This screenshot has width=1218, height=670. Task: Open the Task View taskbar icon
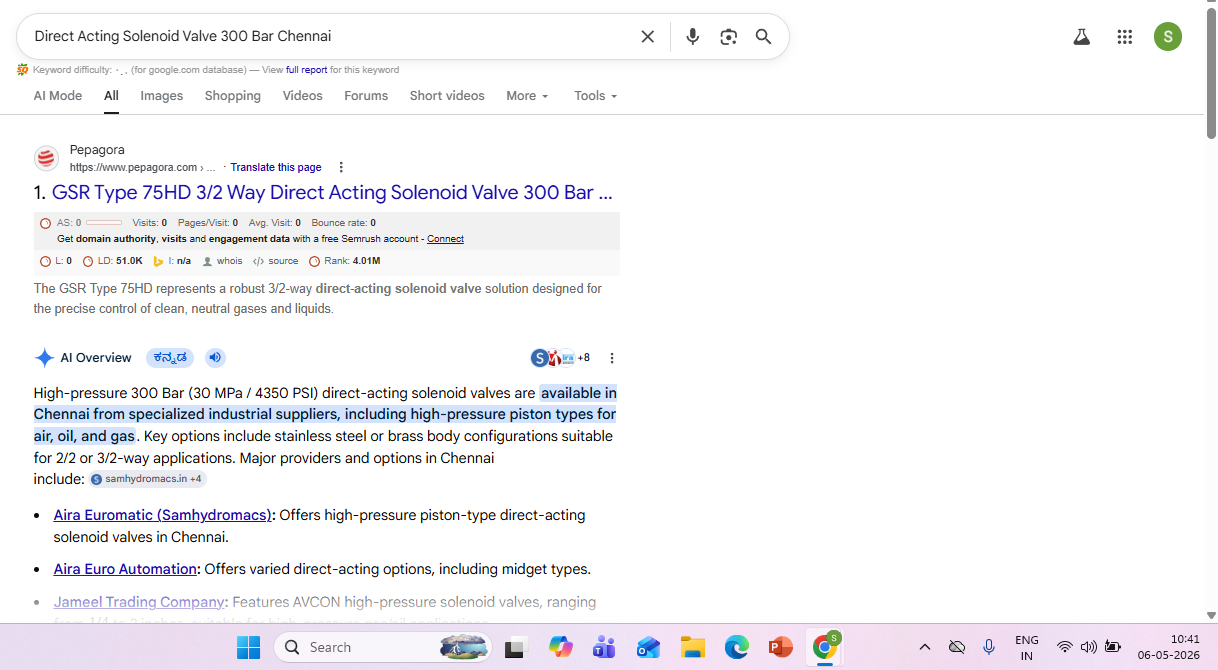515,648
